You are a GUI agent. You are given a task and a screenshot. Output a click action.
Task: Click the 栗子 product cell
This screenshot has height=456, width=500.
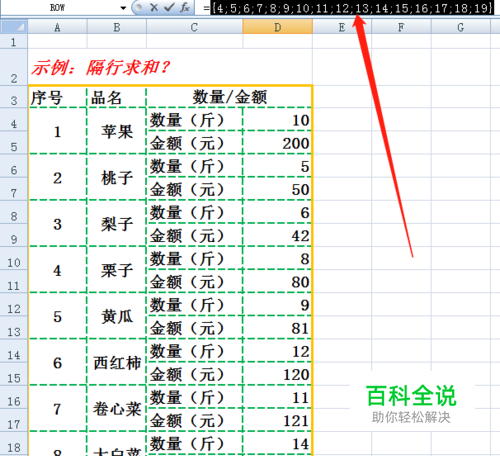pyautogui.click(x=117, y=270)
